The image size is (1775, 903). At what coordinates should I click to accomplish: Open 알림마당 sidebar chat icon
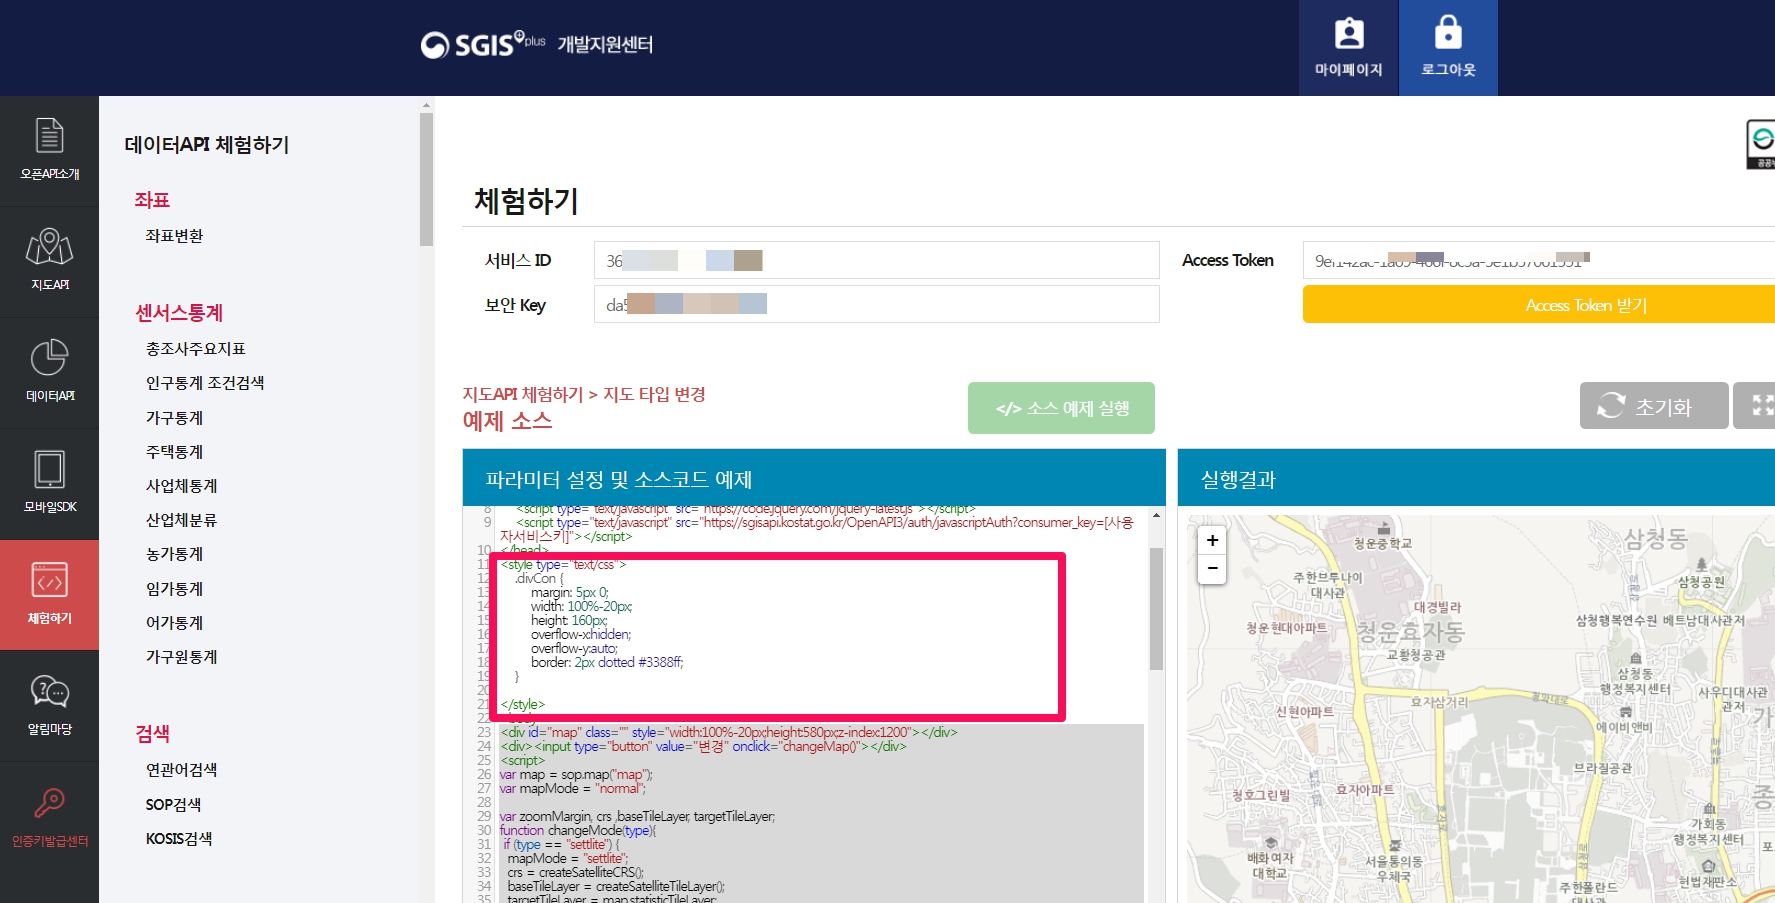49,706
